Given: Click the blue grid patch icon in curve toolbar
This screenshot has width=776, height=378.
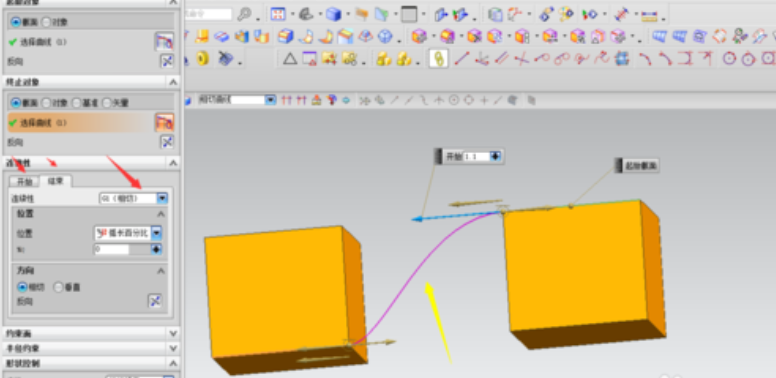Looking at the screenshot, I should [x=622, y=58].
